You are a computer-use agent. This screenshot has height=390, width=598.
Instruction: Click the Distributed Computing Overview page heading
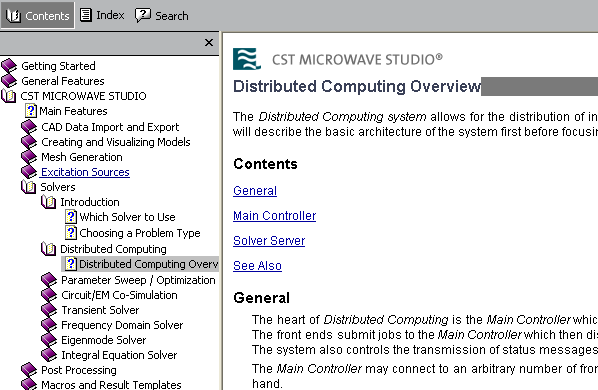pos(357,87)
